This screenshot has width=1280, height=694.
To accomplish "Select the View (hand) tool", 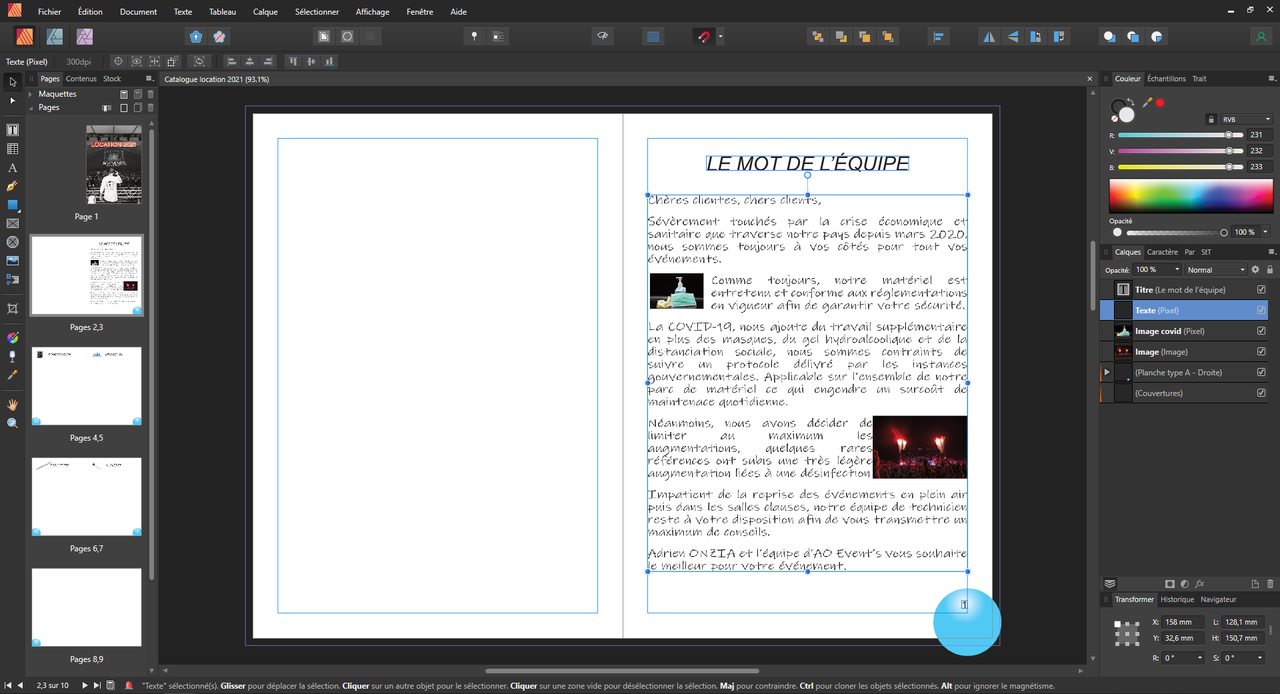I will tap(12, 405).
